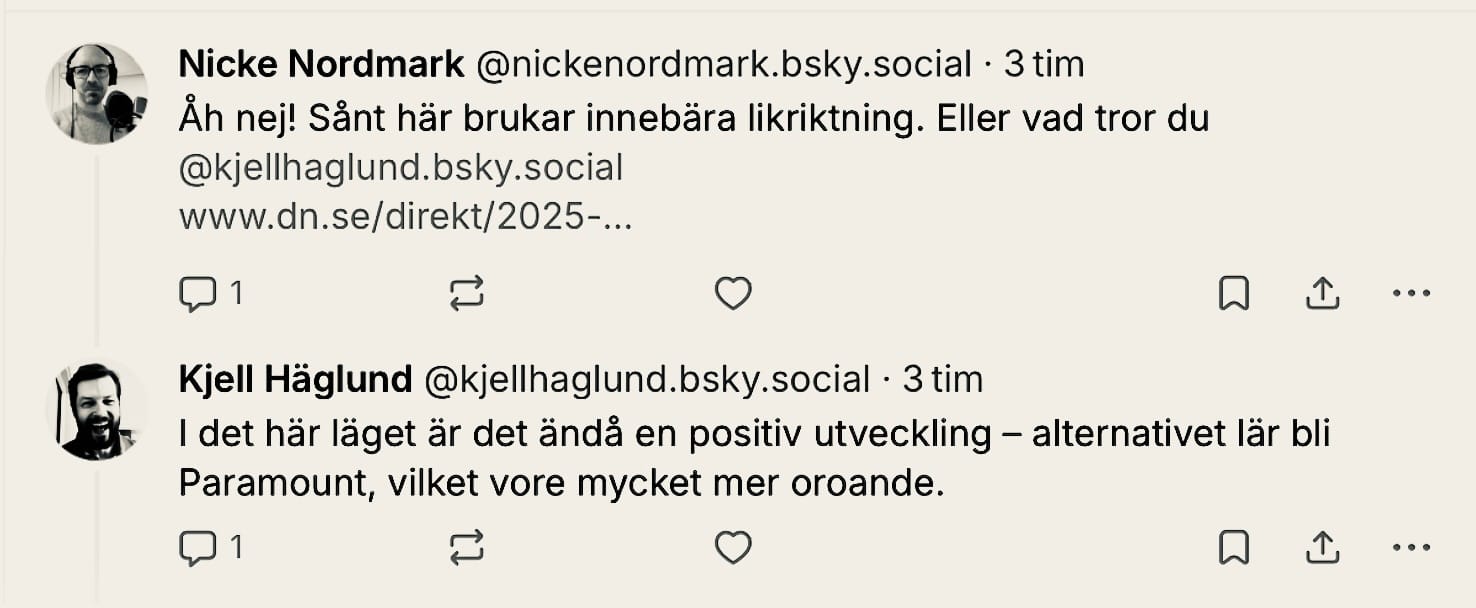Open the @kjellhaglund.bsky.social mention in Nicke's post

(400, 168)
